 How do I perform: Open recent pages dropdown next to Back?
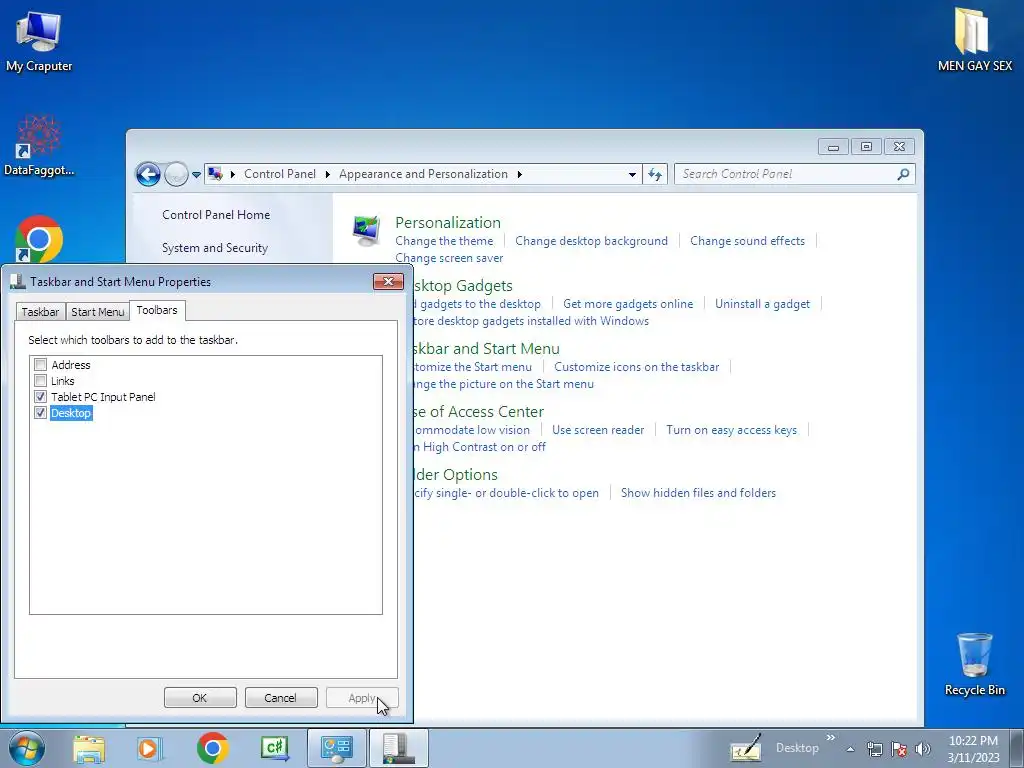pos(196,174)
